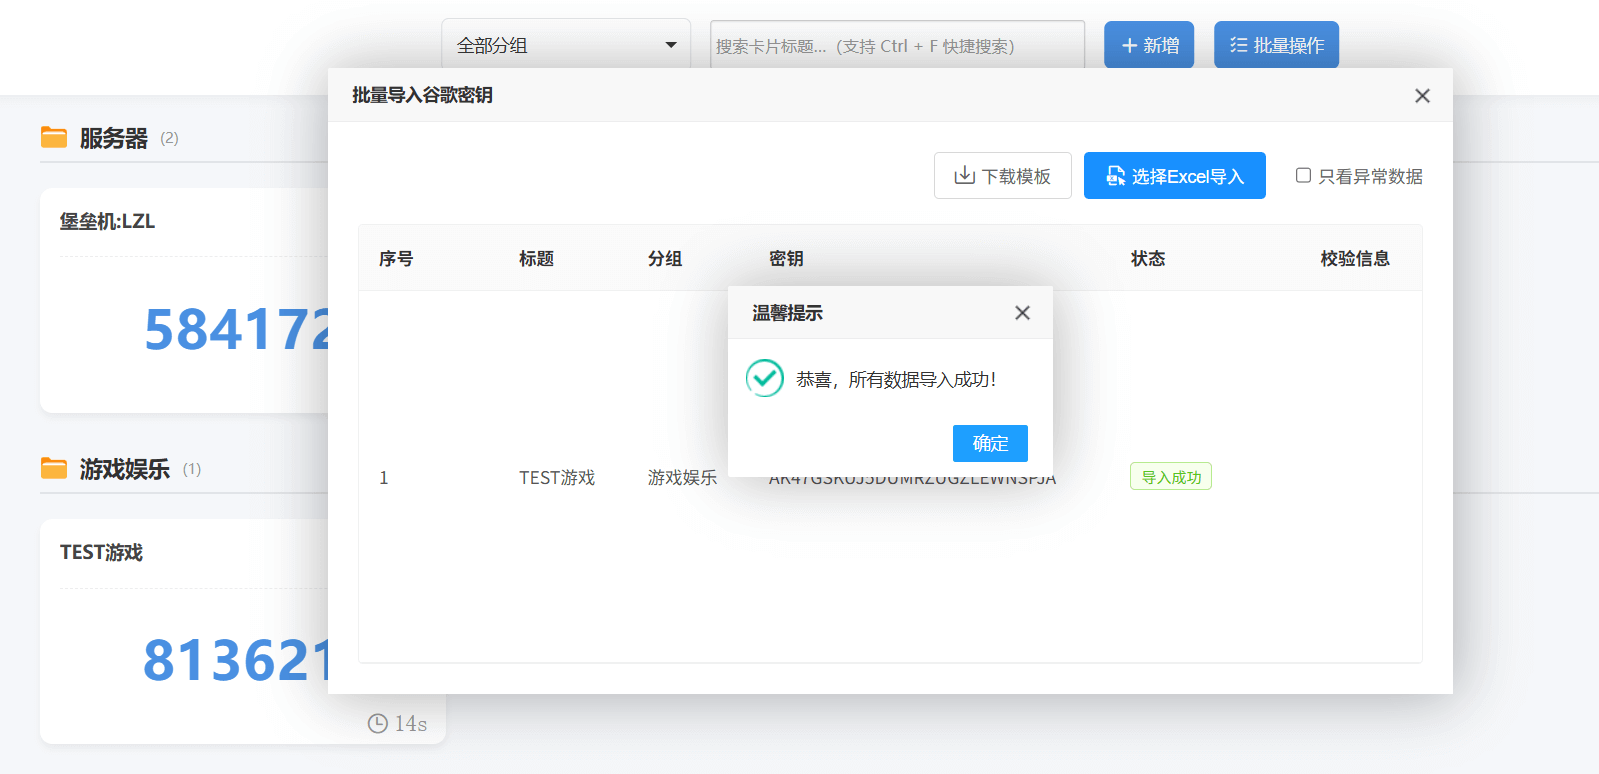Click the 服务器 group heading
The height and width of the screenshot is (774, 1599).
114,138
